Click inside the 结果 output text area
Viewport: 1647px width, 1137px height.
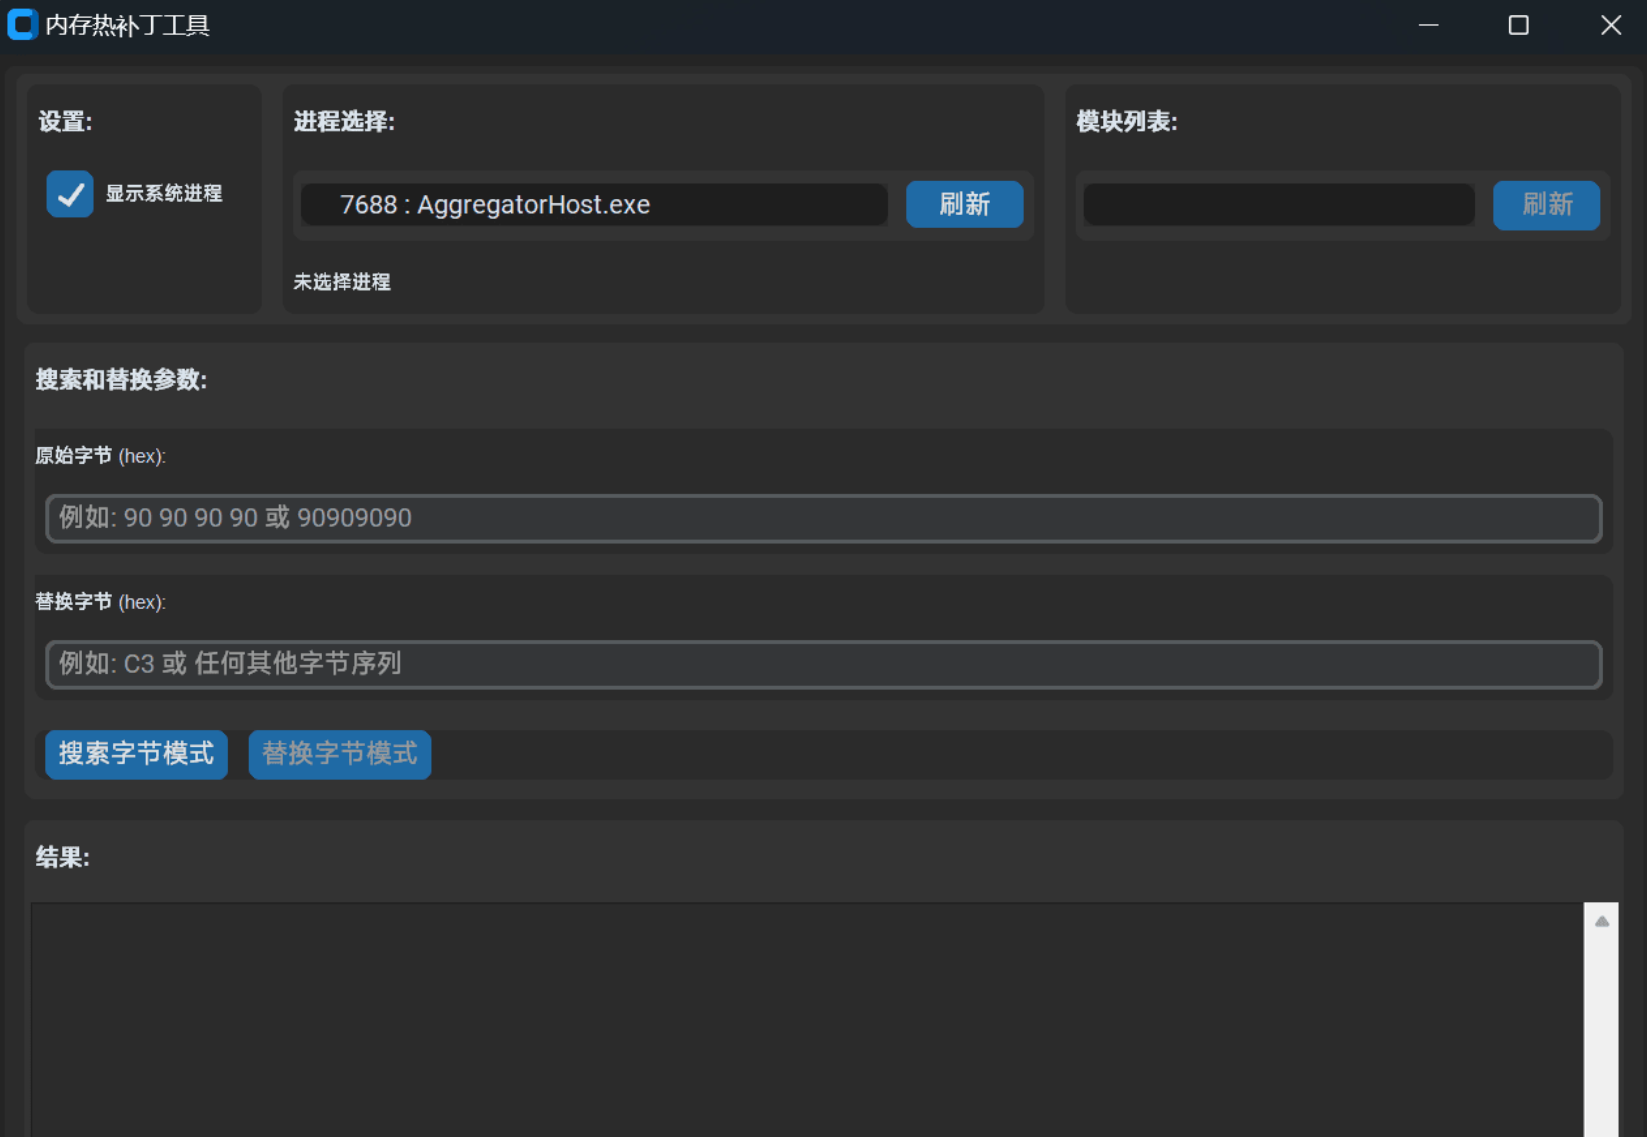pyautogui.click(x=806, y=1018)
